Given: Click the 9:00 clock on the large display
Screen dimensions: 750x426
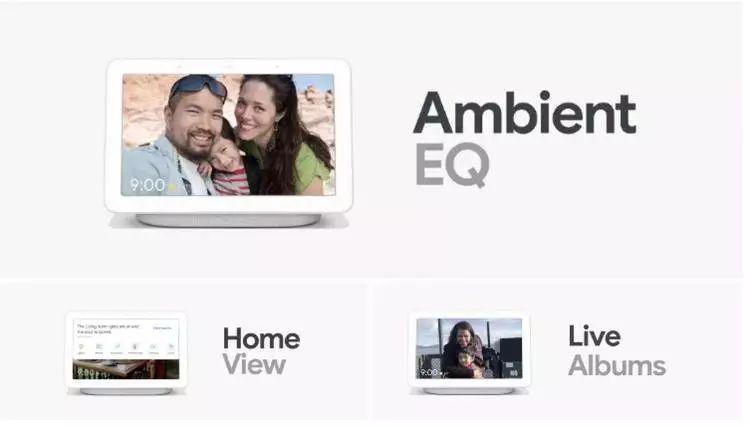Looking at the screenshot, I should pyautogui.click(x=147, y=185).
